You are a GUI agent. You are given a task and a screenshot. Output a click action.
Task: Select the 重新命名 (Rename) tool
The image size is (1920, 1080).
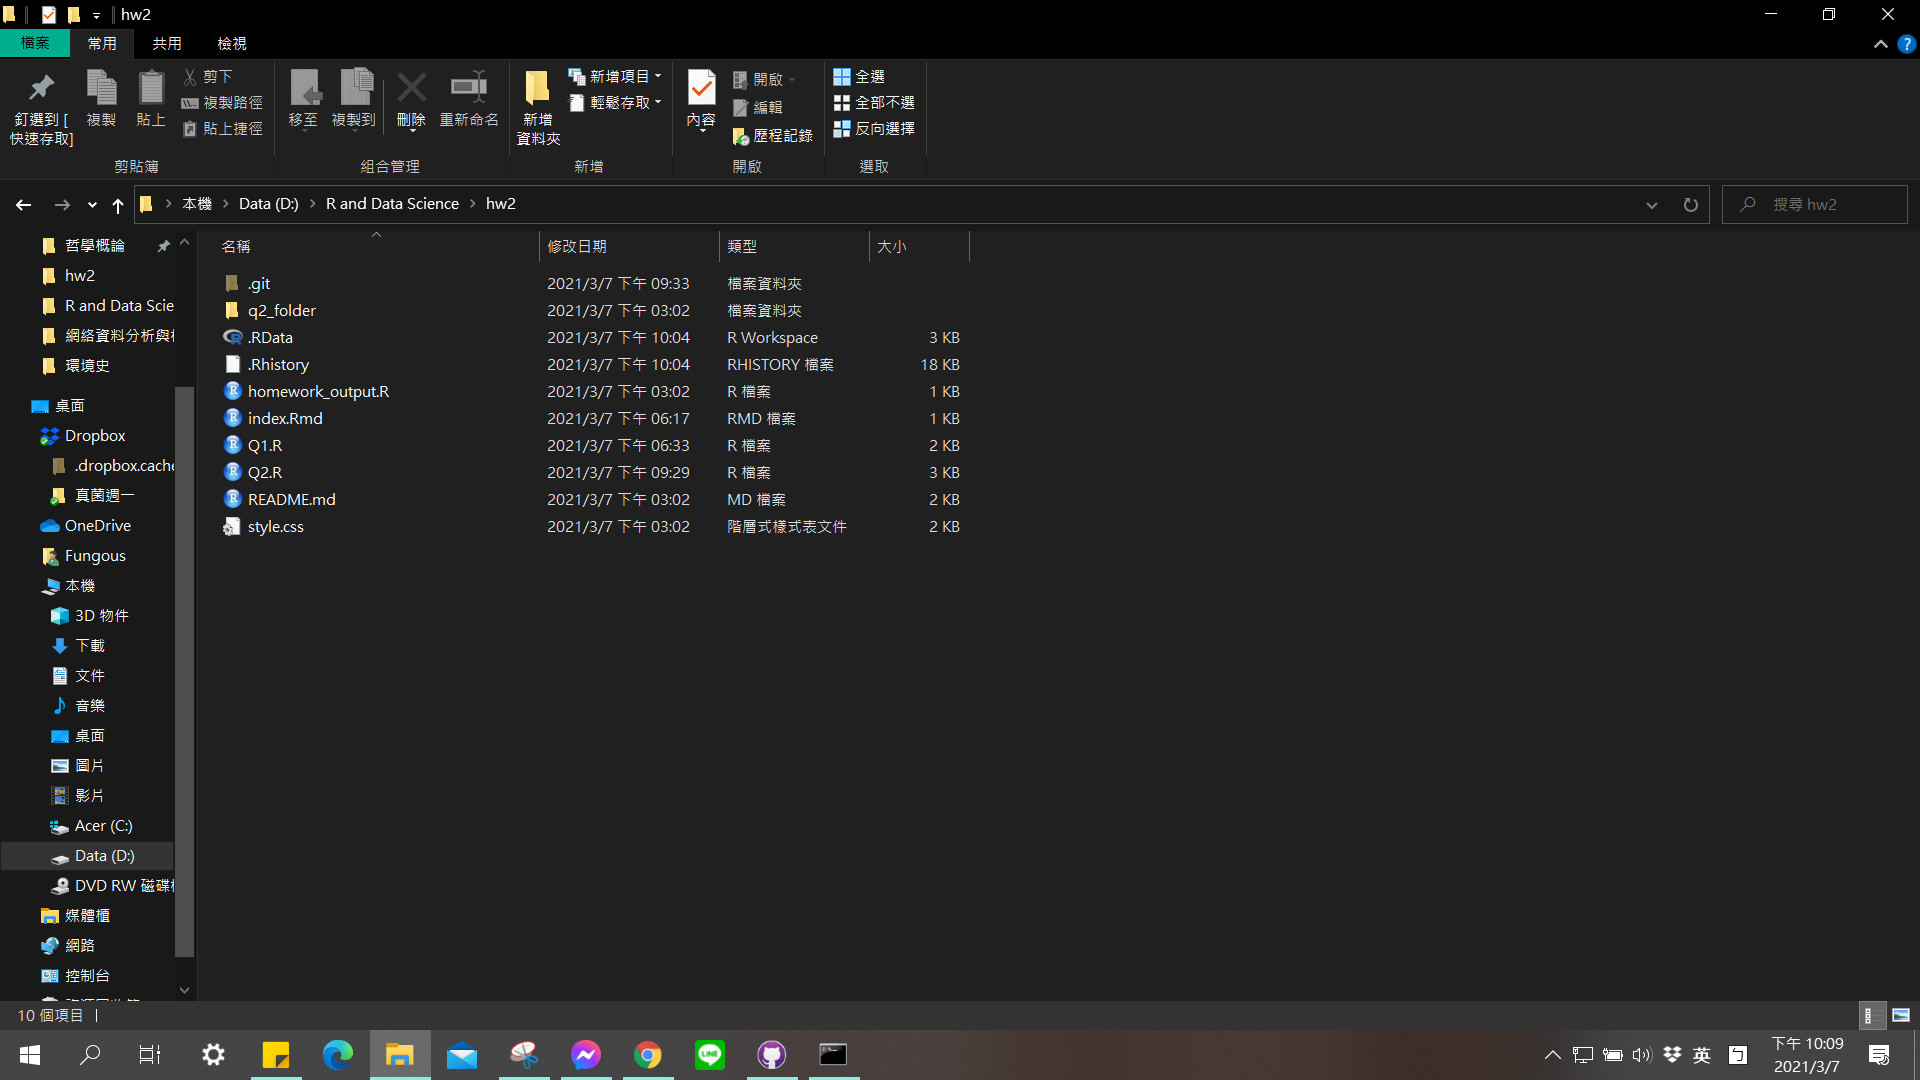coord(468,100)
